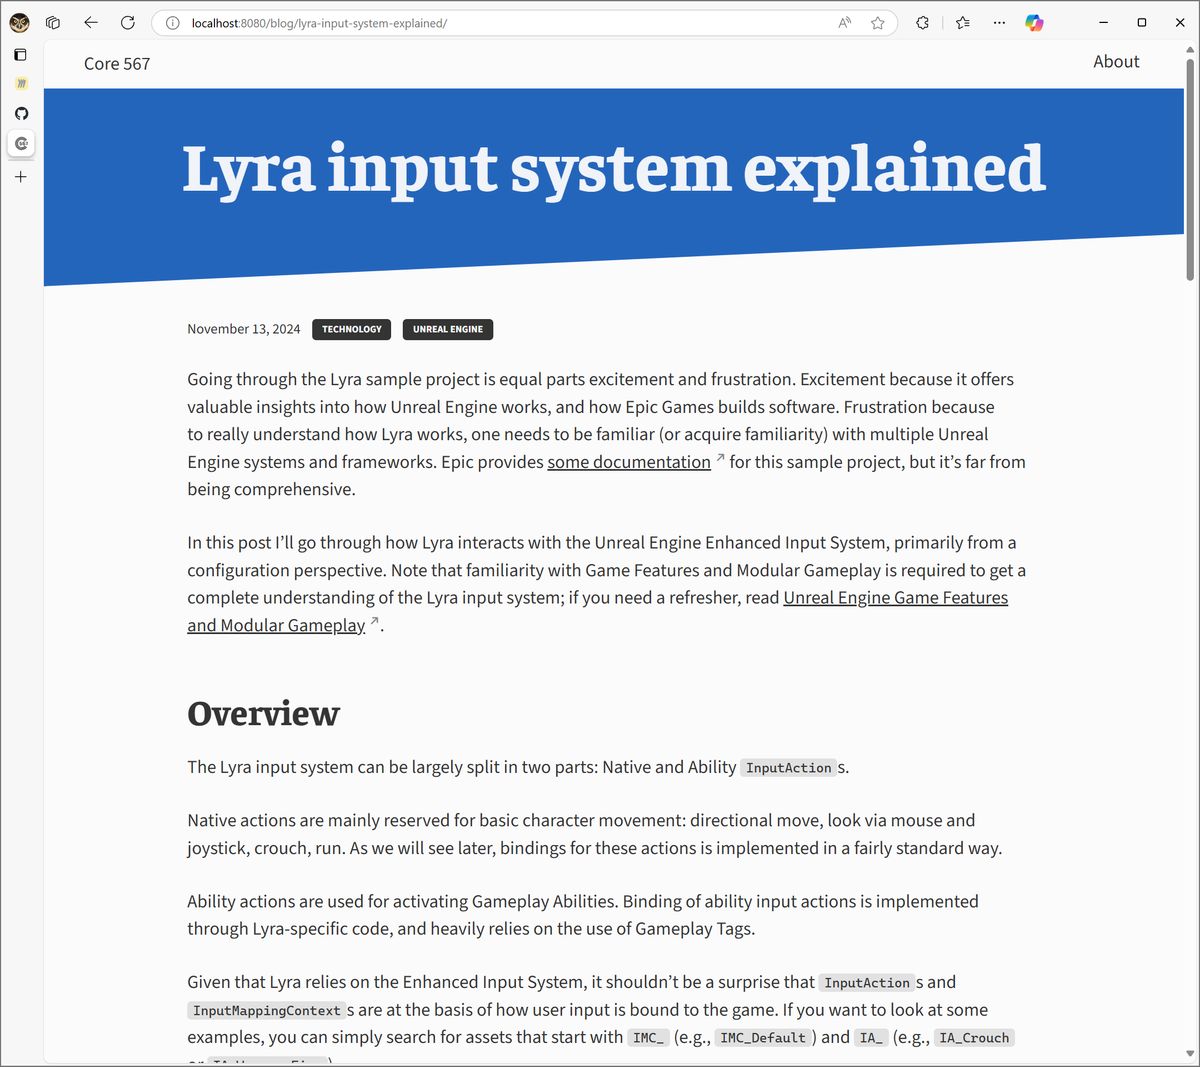Image resolution: width=1200 pixels, height=1067 pixels.
Task: Add this page to favorites star
Action: click(x=878, y=23)
